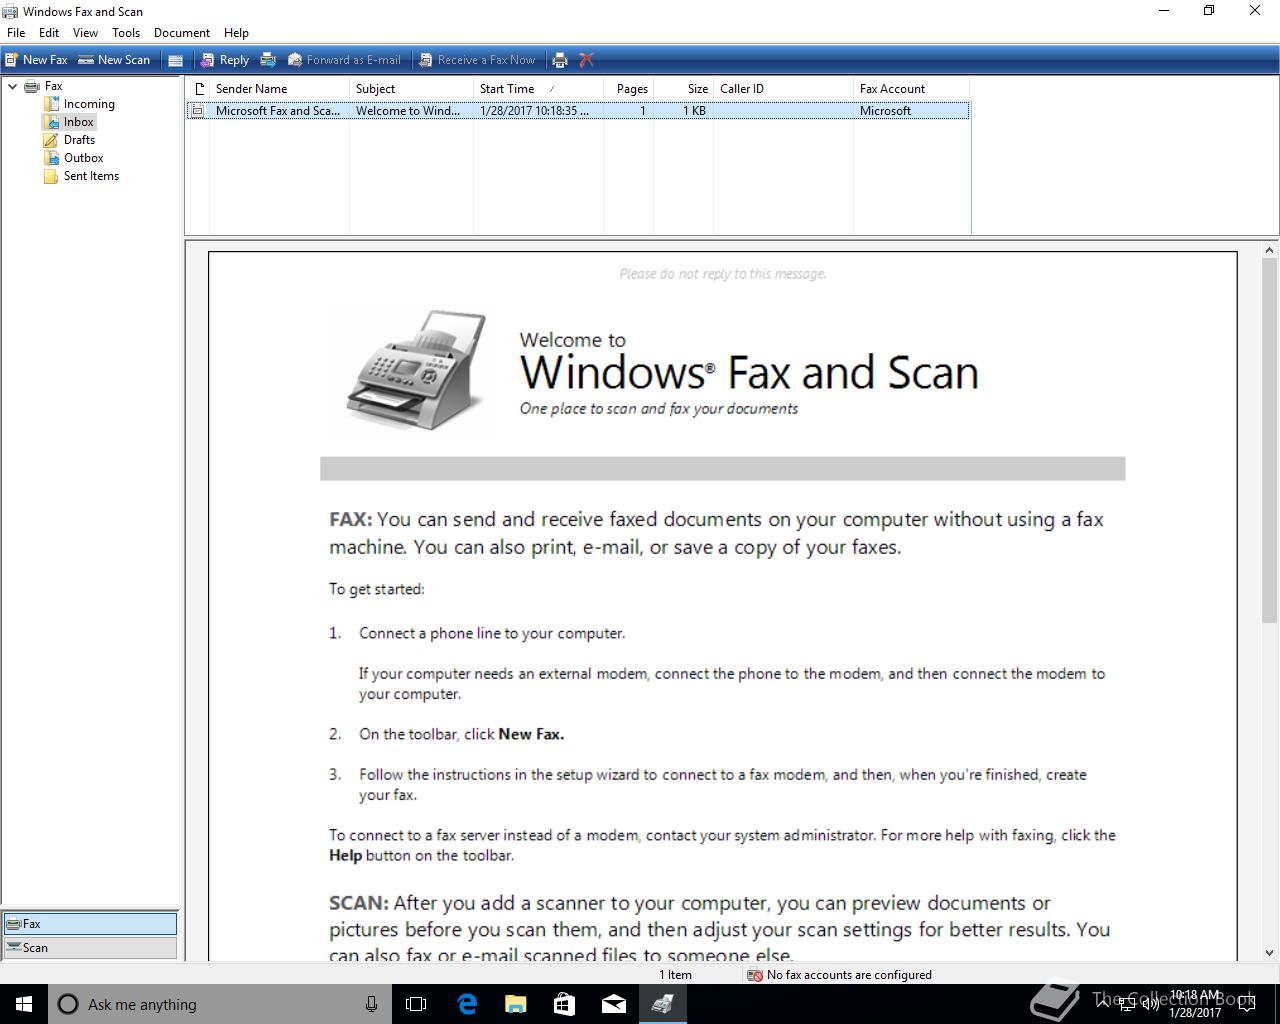
Task: Click the Sent Items folder icon
Action: click(x=51, y=176)
